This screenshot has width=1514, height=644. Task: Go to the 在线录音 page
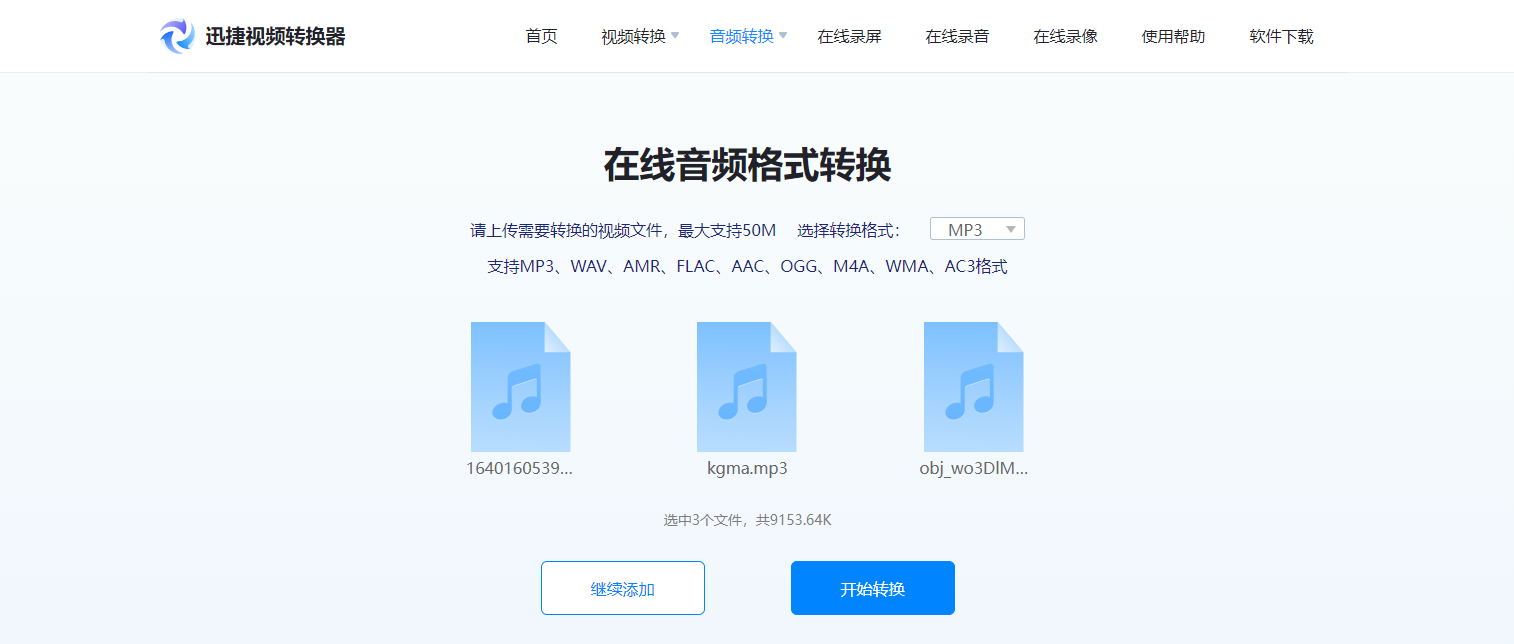pyautogui.click(x=957, y=35)
